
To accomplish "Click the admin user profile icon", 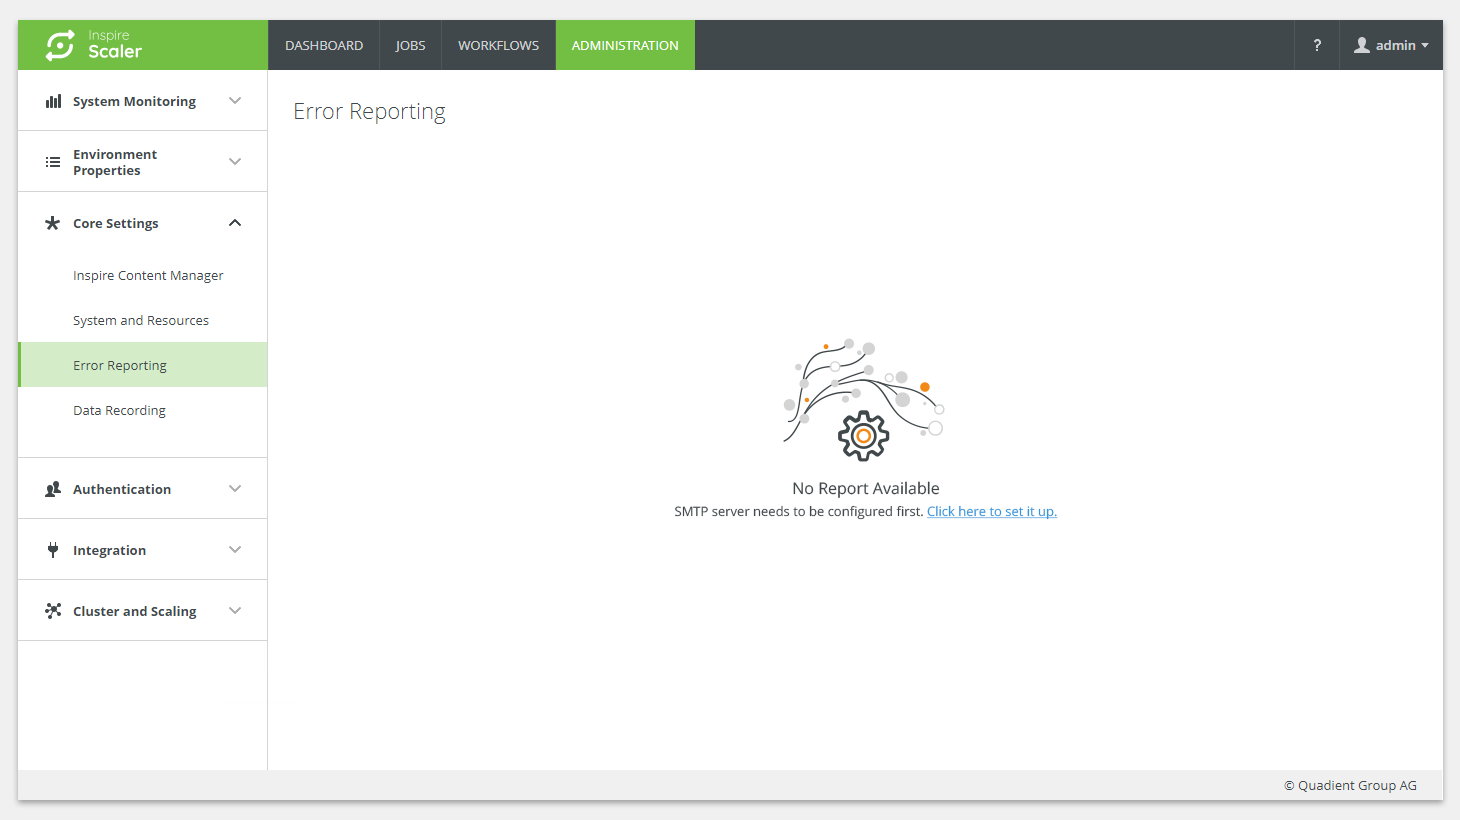I will click(x=1362, y=45).
